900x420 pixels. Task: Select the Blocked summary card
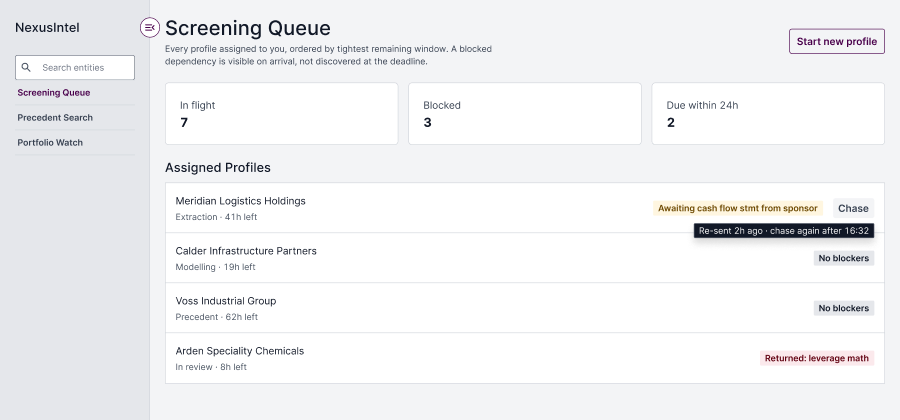point(525,114)
